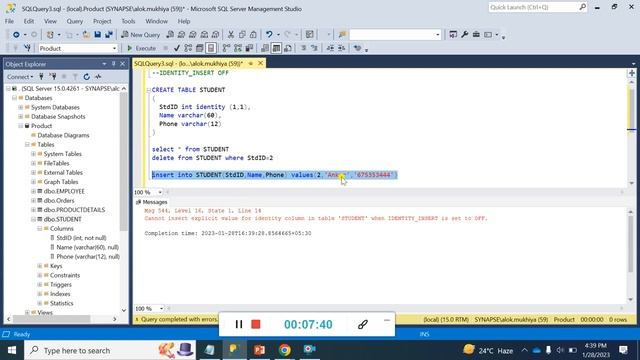Collapse the Databases node
640x360 pixels.
(14, 98)
